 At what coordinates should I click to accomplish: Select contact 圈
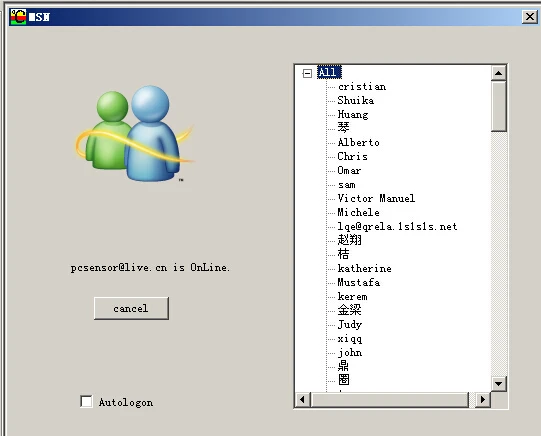coord(344,380)
